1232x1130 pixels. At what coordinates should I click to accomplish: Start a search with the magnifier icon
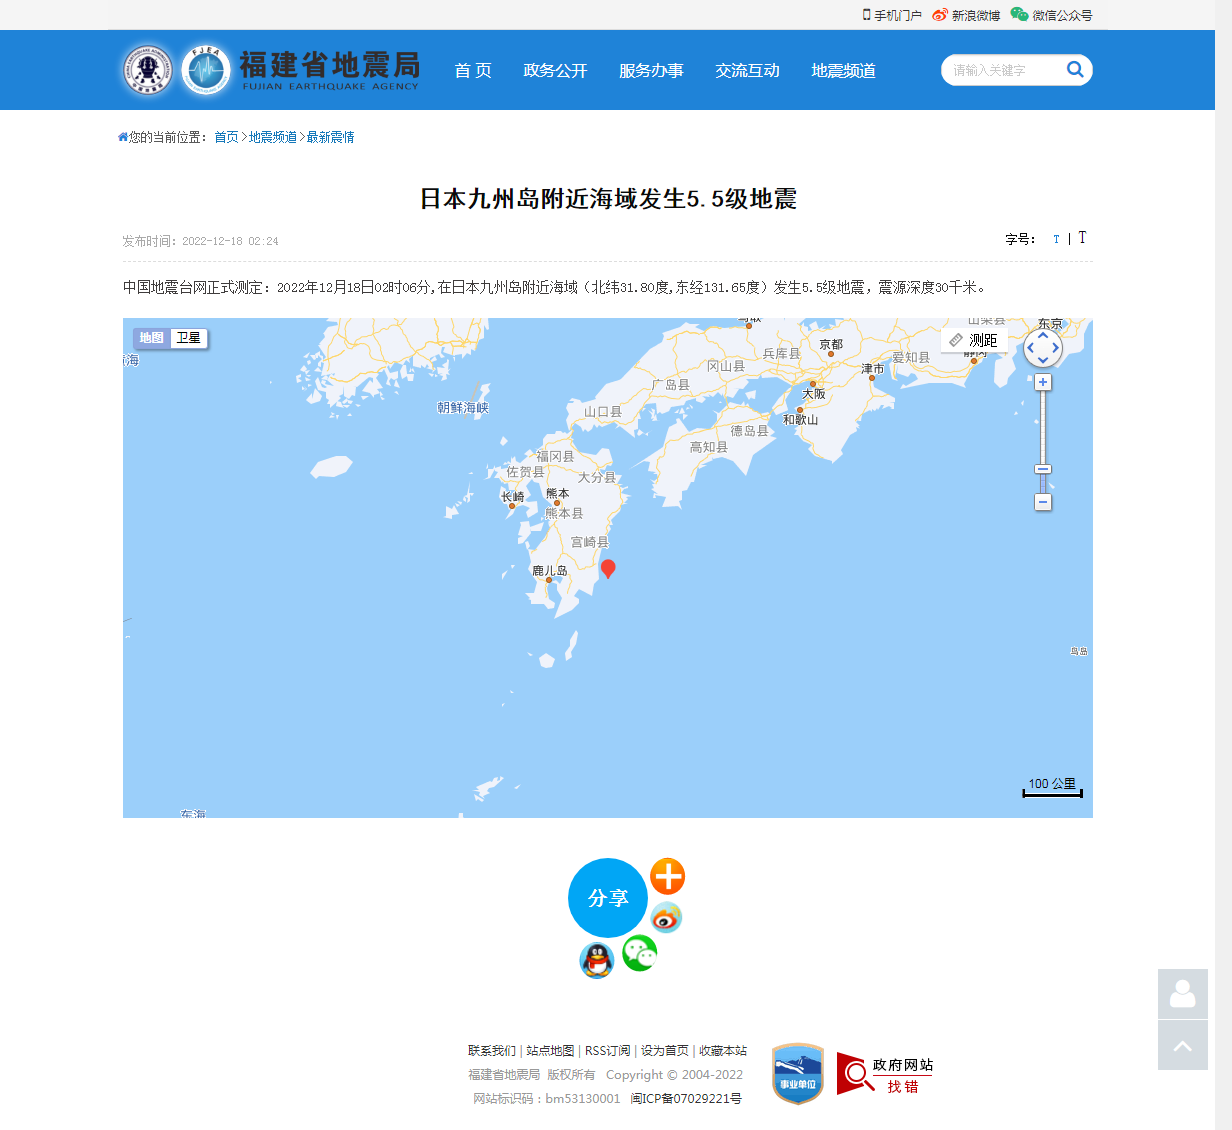[1075, 70]
